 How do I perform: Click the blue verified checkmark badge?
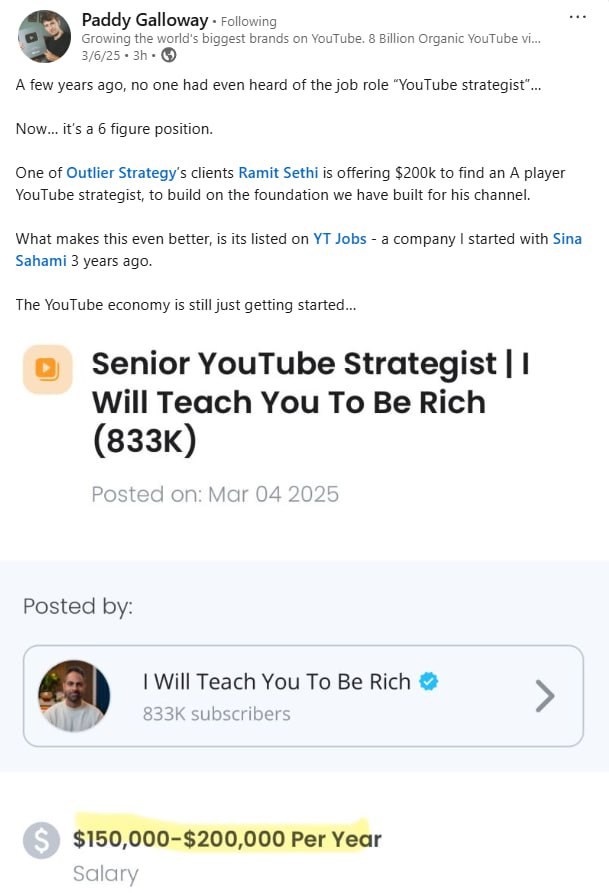point(429,681)
